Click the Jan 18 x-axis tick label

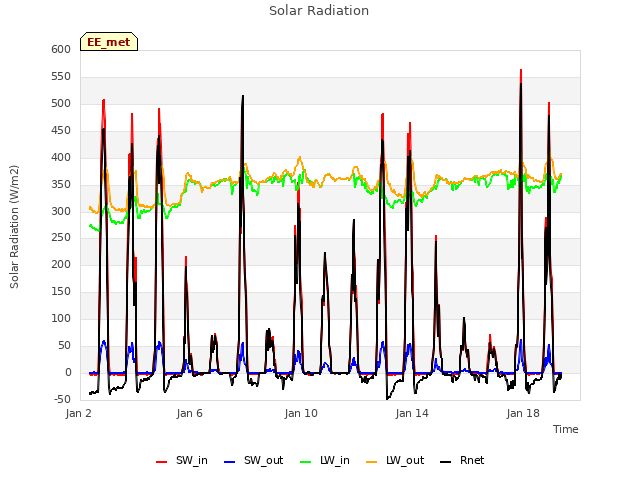point(523,413)
